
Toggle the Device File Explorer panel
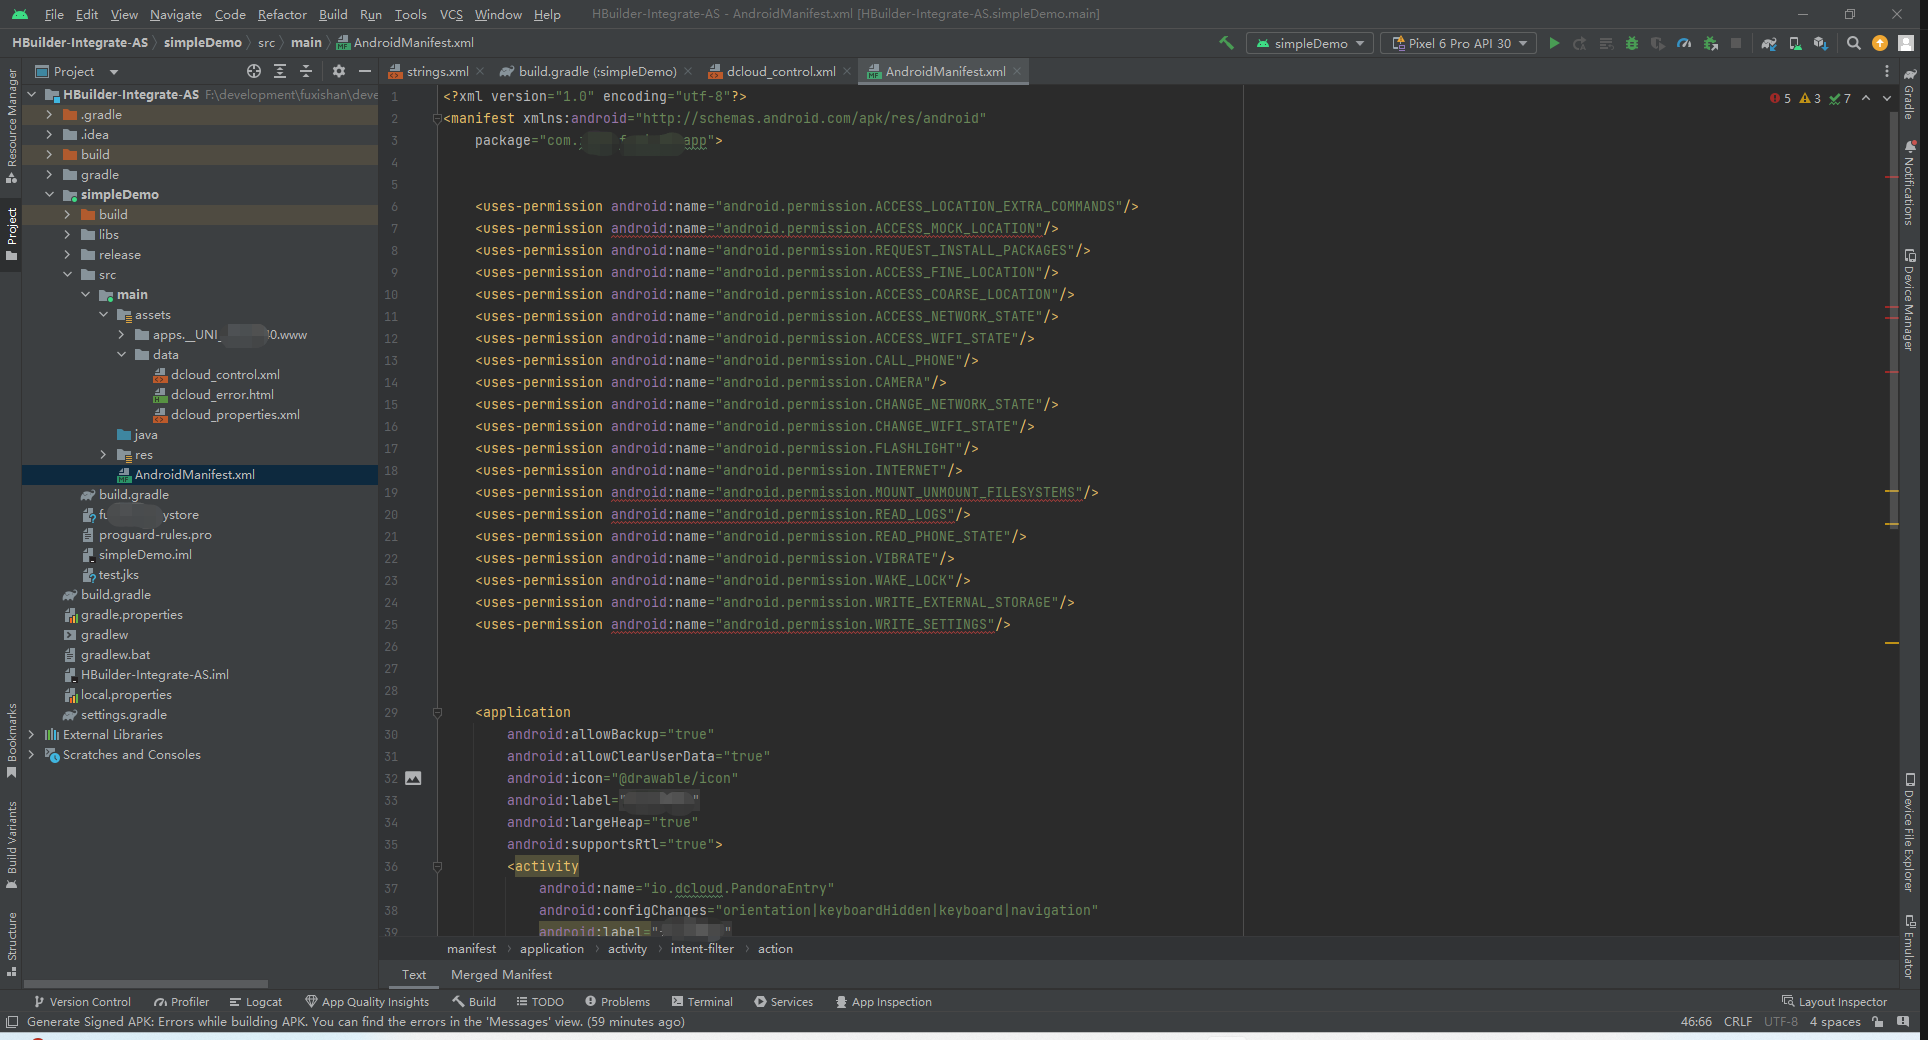click(1909, 832)
